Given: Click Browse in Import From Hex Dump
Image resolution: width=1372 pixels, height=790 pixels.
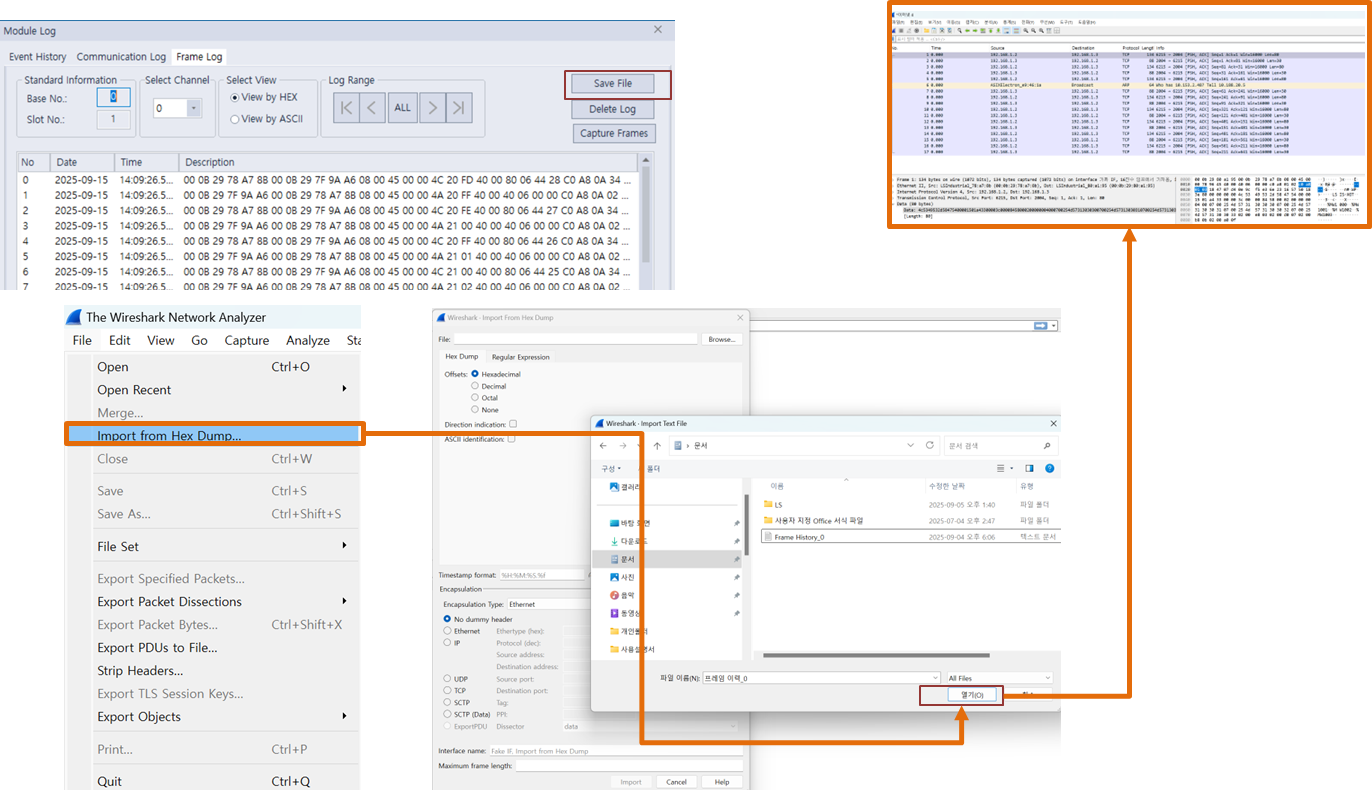Looking at the screenshot, I should coord(721,339).
